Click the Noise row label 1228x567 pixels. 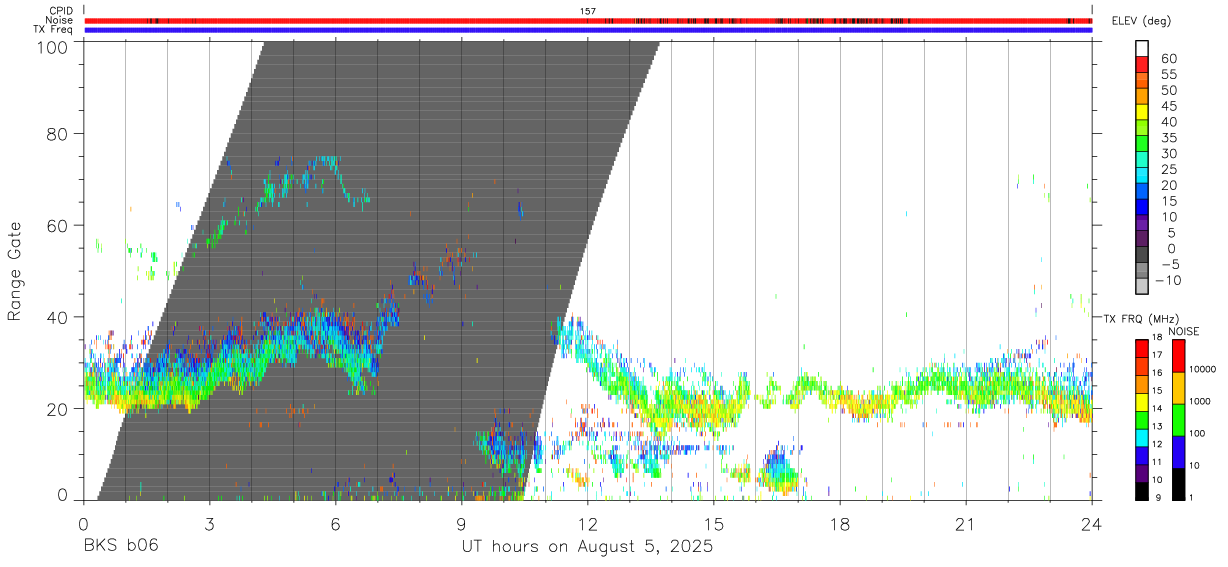(x=60, y=20)
